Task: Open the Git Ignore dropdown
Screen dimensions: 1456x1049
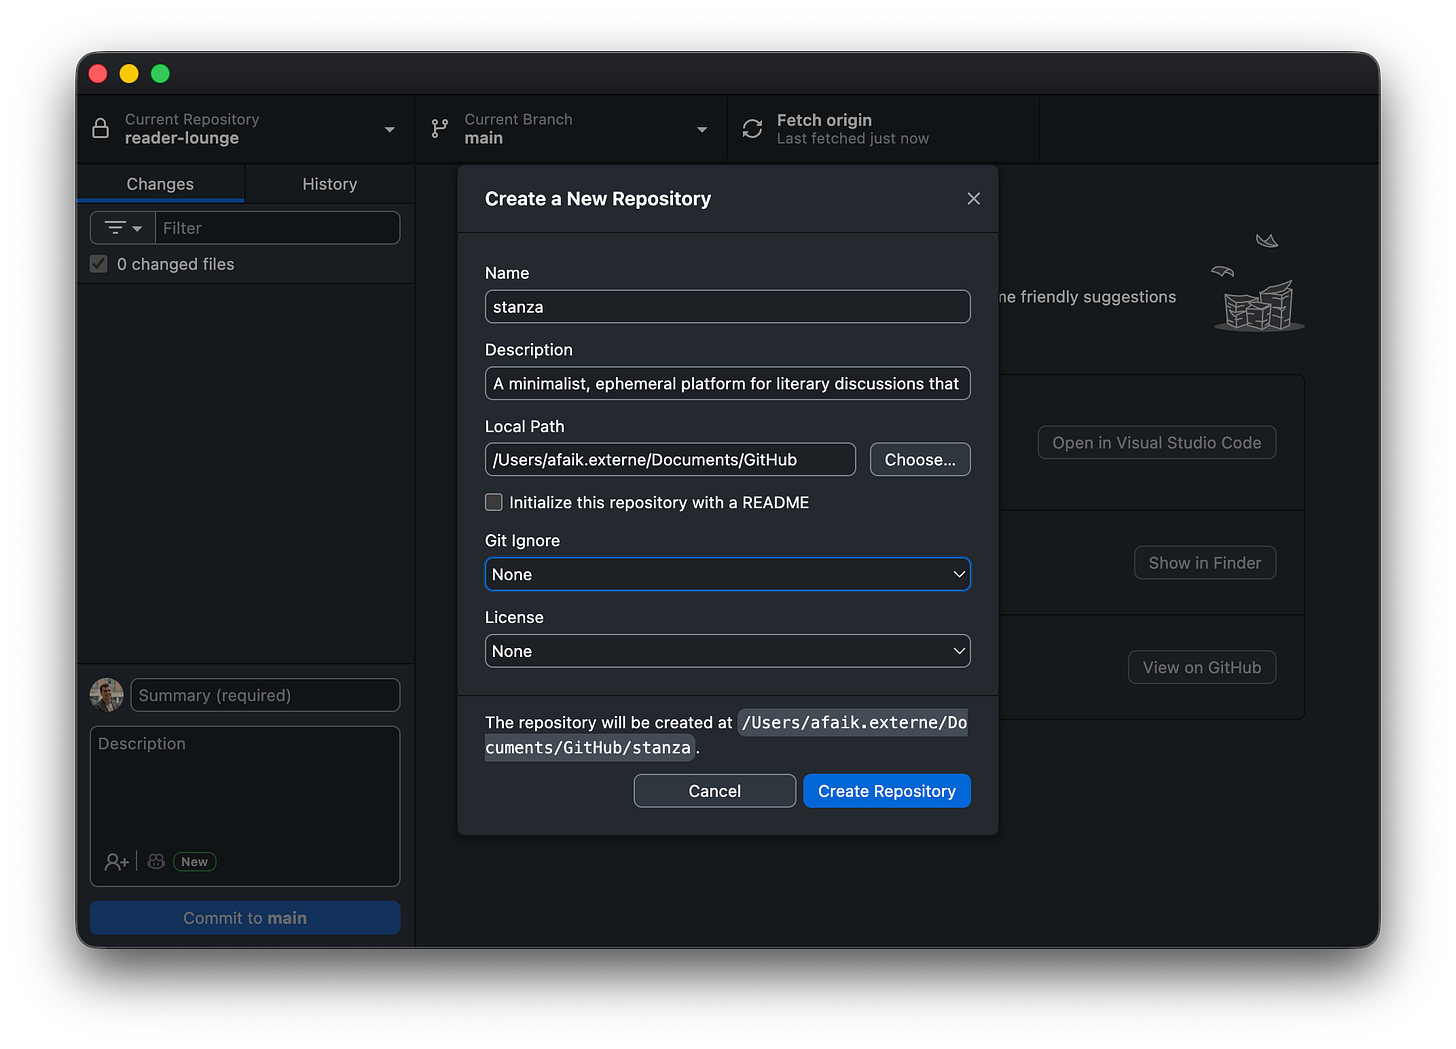Action: 727,574
